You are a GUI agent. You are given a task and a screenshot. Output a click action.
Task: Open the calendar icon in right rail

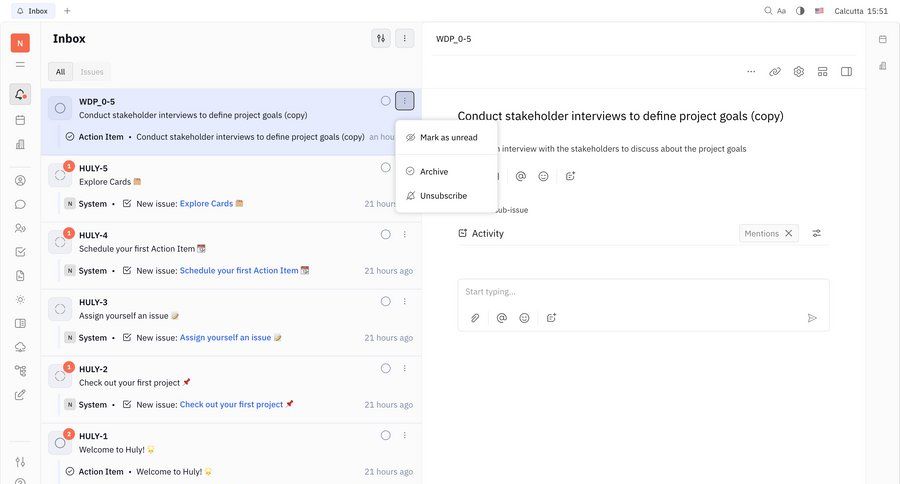click(x=883, y=39)
